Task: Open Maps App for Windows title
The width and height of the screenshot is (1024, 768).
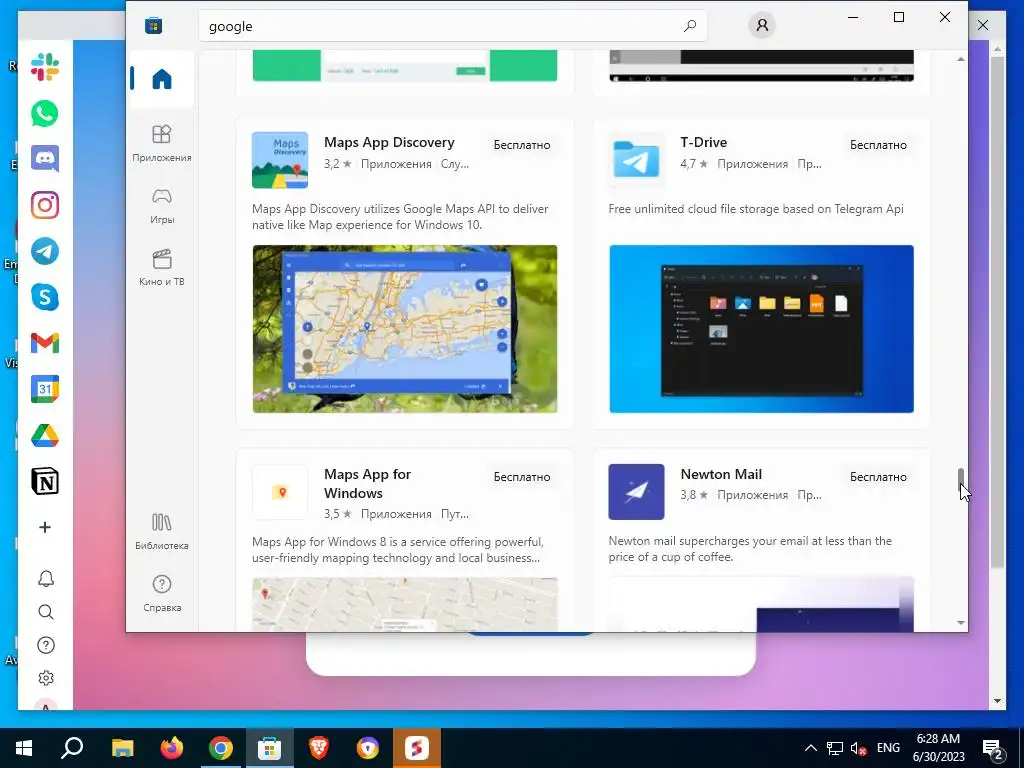Action: tap(368, 483)
